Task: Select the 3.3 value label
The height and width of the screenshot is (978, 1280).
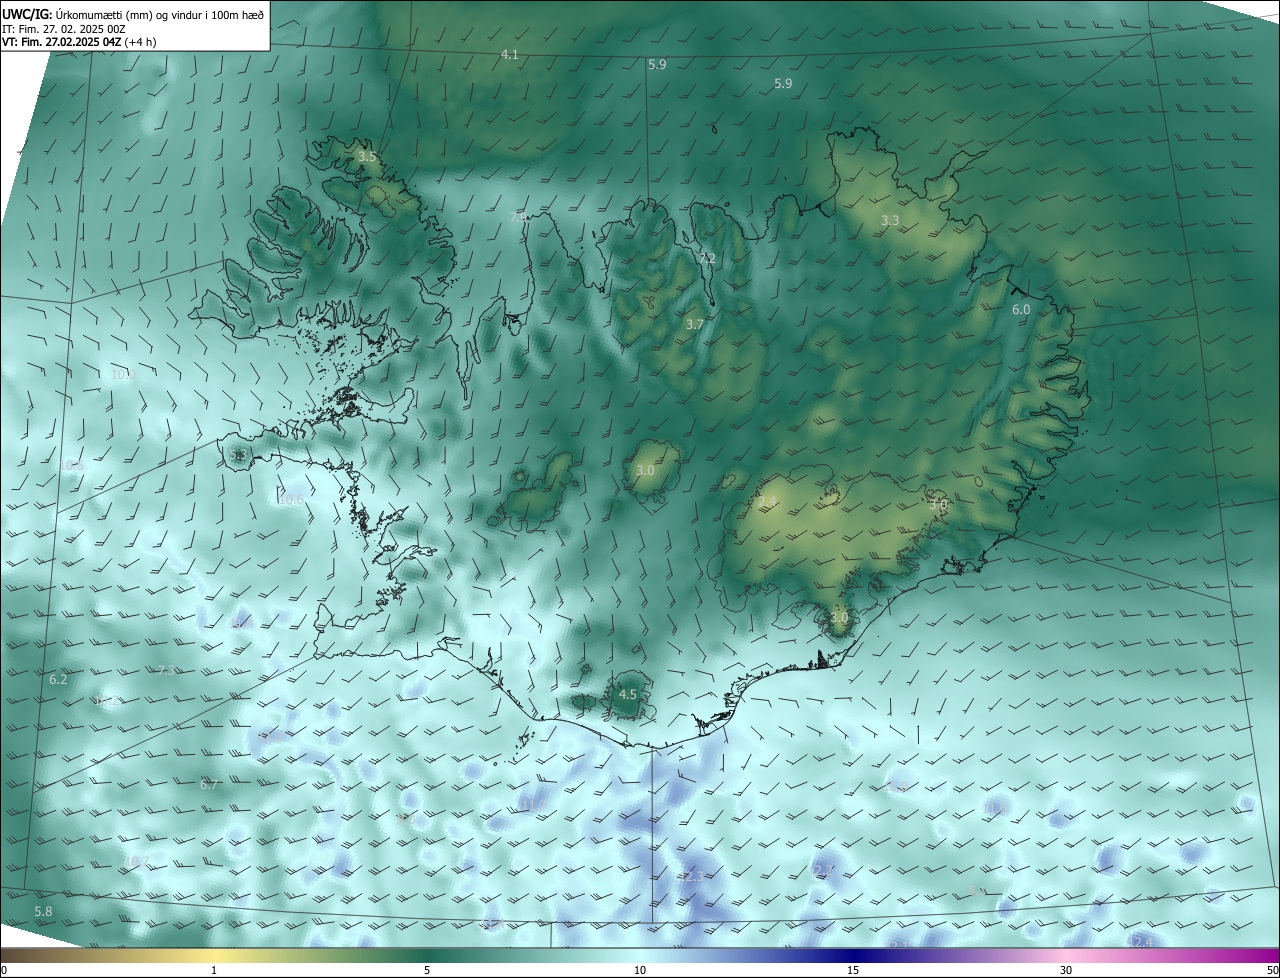Action: (x=890, y=220)
